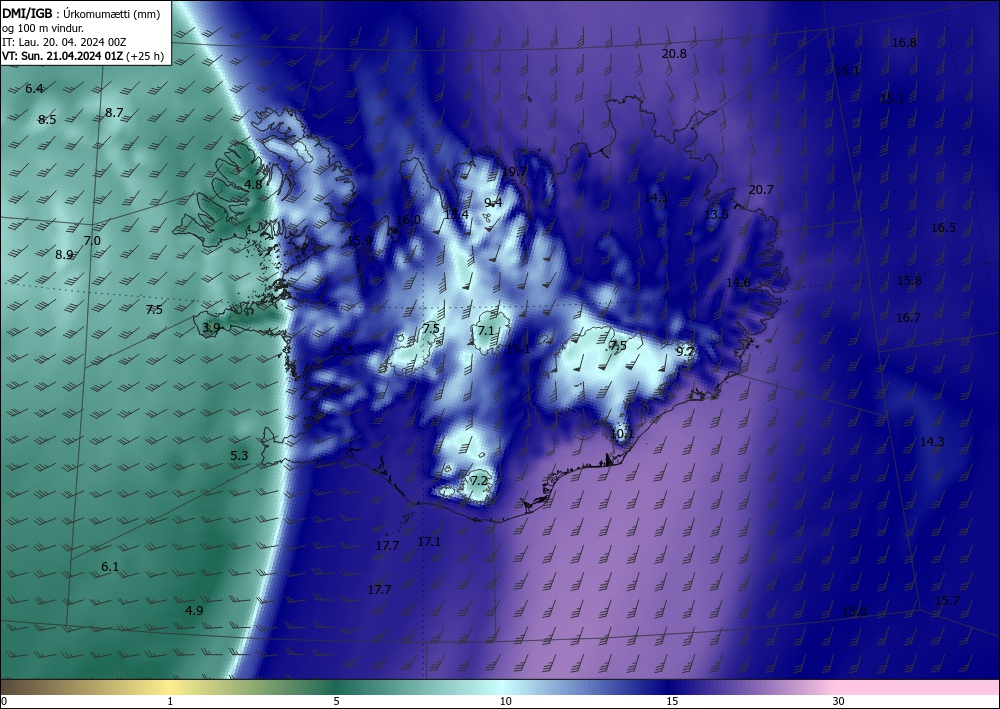Click the 19.7 value on the map
Image resolution: width=1000 pixels, height=709 pixels.
coord(515,172)
